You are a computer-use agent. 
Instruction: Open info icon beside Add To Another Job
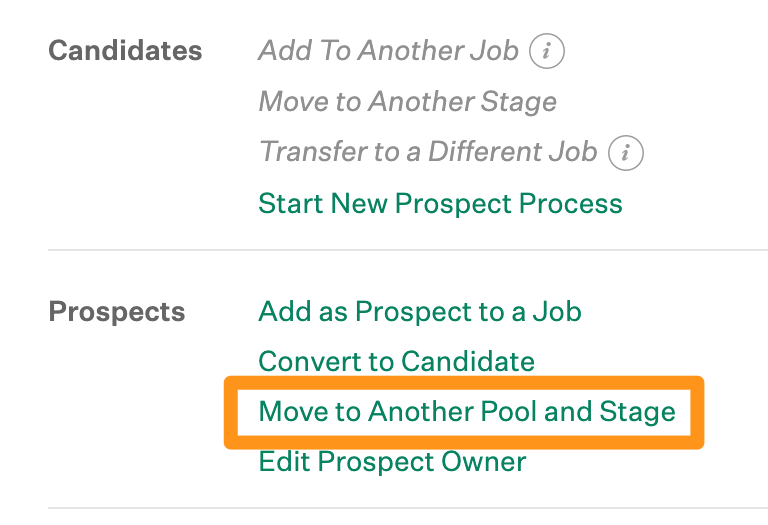pyautogui.click(x=547, y=51)
